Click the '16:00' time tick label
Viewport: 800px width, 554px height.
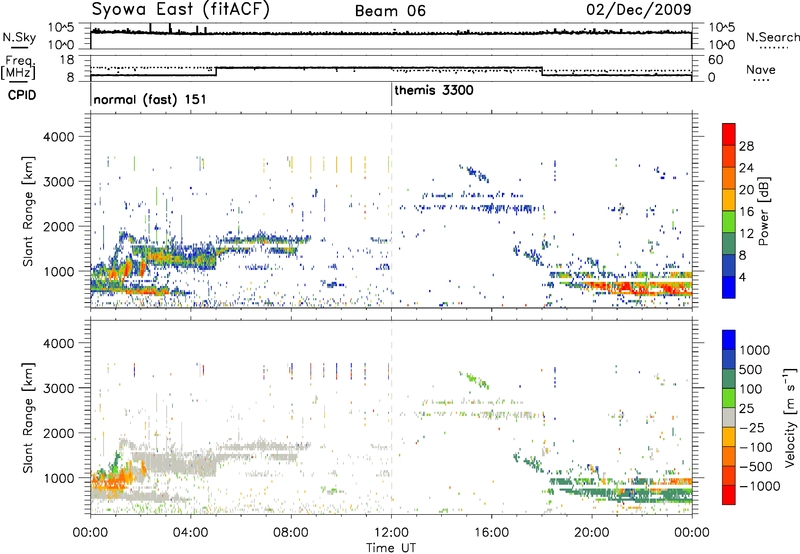click(x=491, y=533)
